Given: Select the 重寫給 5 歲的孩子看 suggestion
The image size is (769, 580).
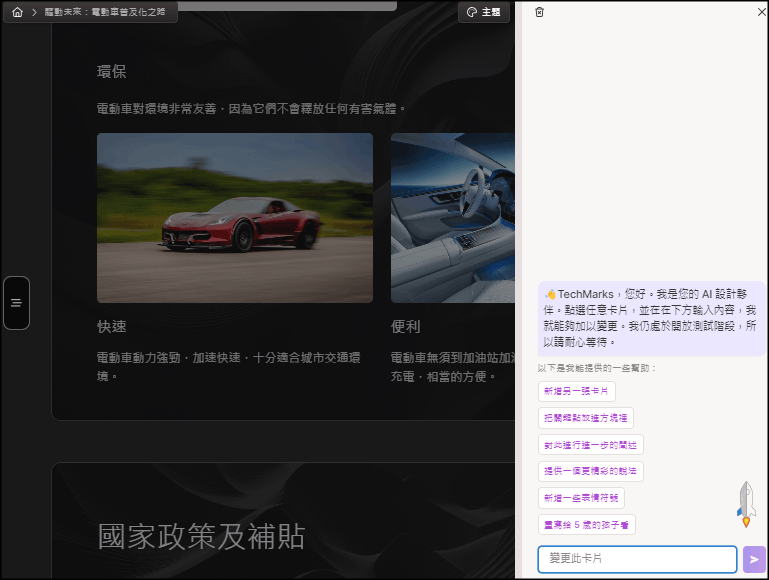Looking at the screenshot, I should (586, 524).
